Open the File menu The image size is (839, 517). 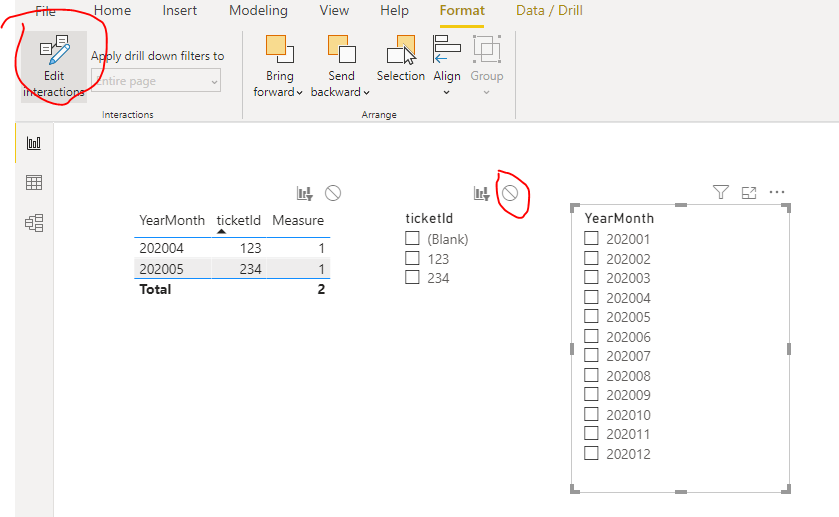[x=45, y=11]
